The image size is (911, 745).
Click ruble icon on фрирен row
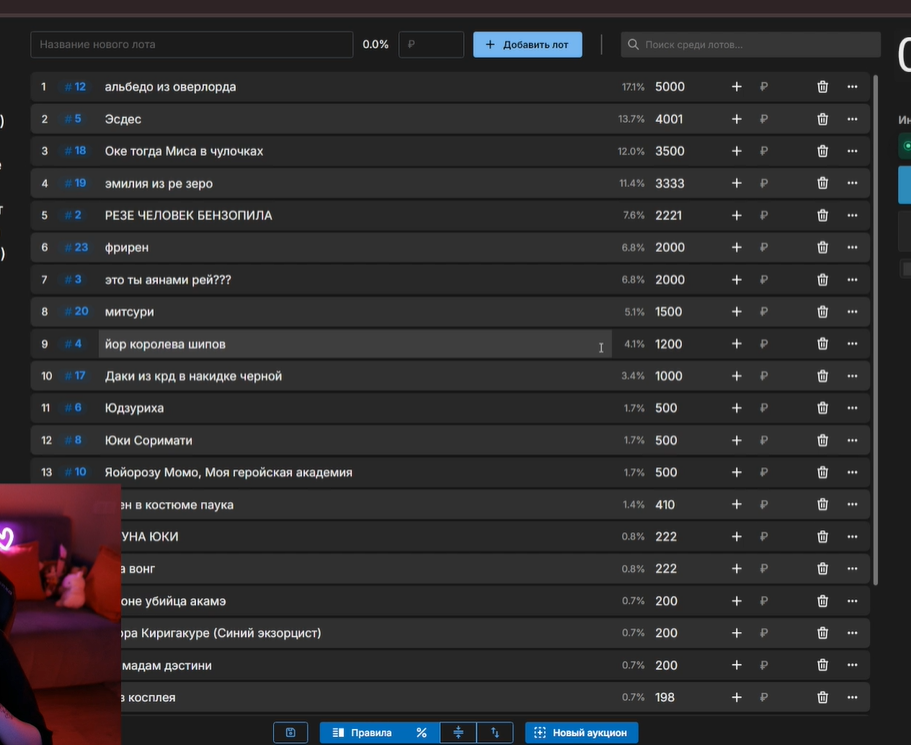click(763, 248)
